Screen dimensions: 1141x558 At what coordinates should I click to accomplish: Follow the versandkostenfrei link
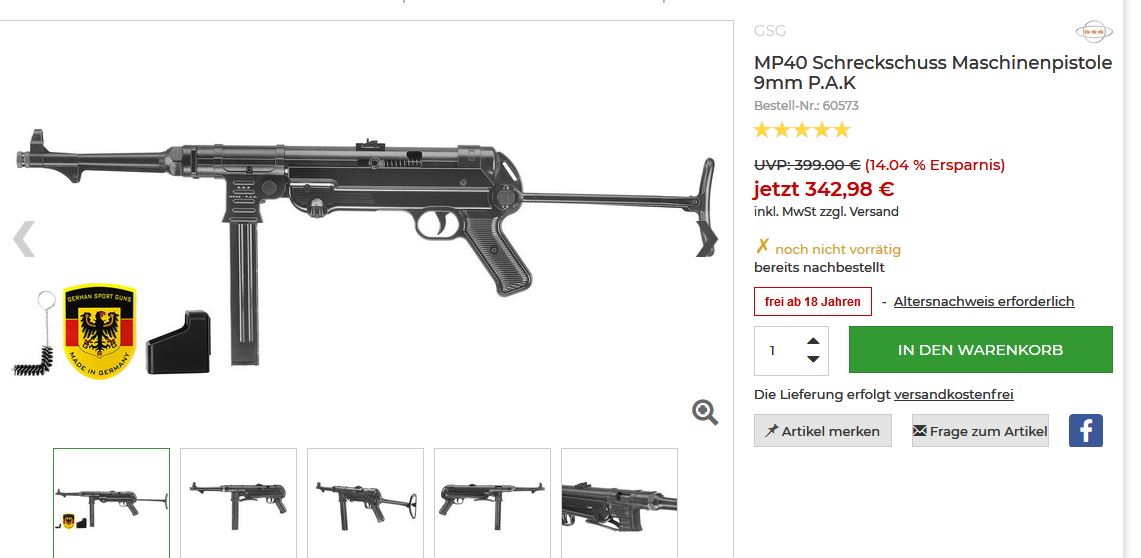pyautogui.click(x=953, y=395)
